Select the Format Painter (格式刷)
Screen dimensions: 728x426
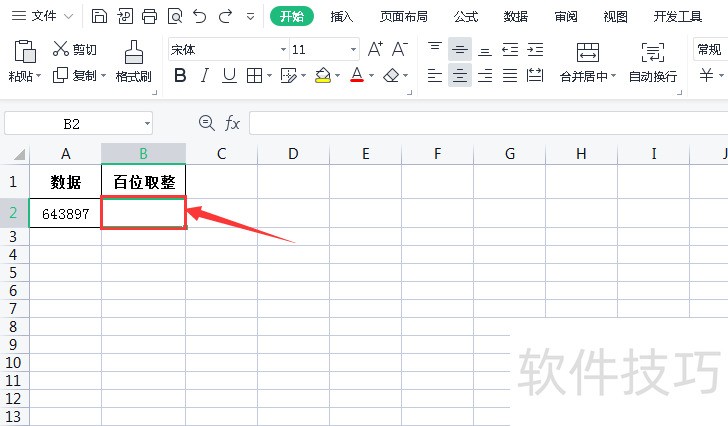pos(134,61)
